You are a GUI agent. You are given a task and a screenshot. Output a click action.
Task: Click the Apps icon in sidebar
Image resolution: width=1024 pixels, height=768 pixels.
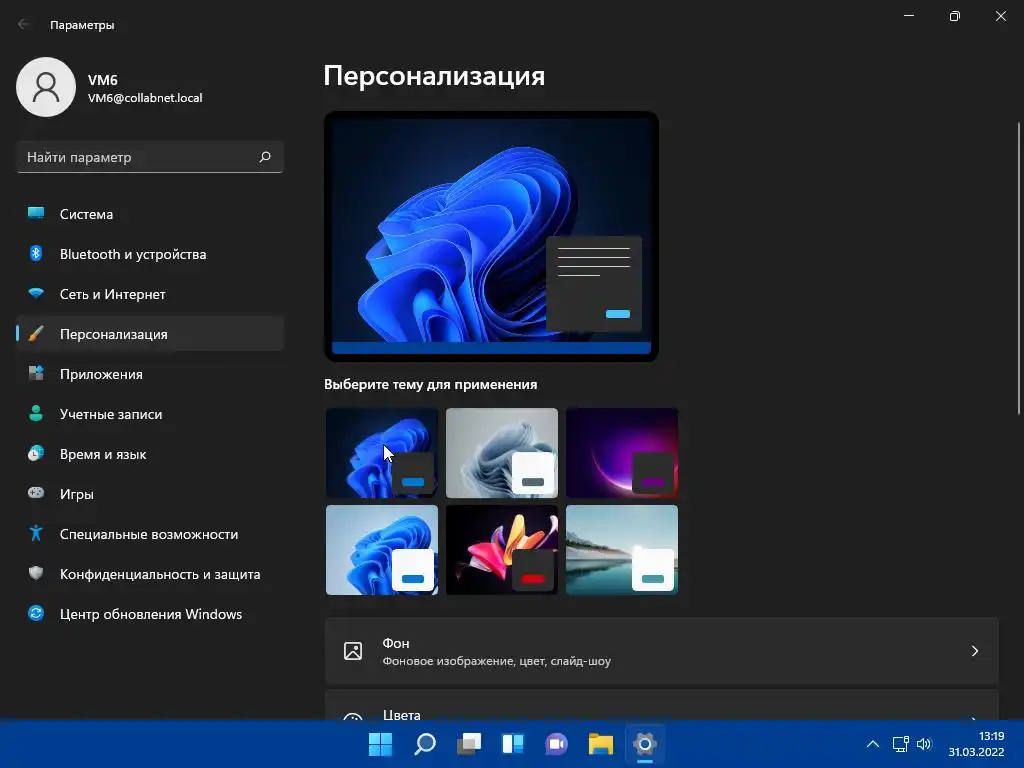36,374
